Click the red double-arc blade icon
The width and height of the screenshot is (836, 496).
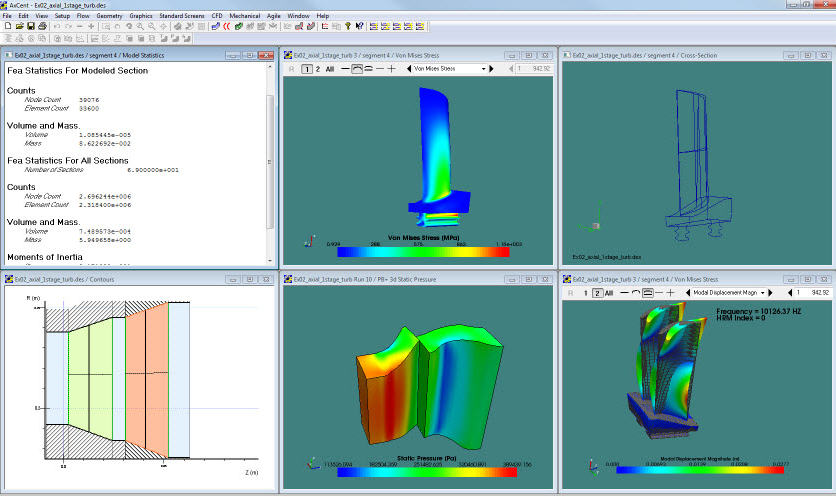[x=227, y=26]
